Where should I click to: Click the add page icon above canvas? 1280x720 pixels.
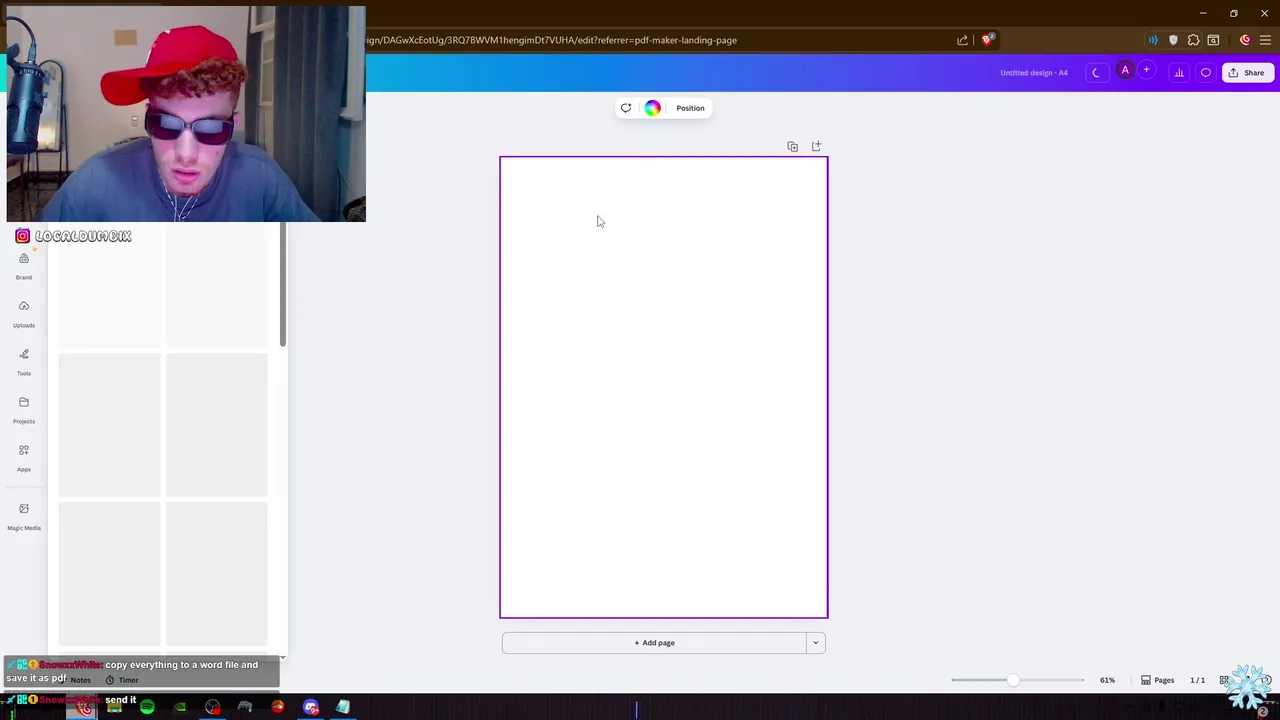pos(816,147)
